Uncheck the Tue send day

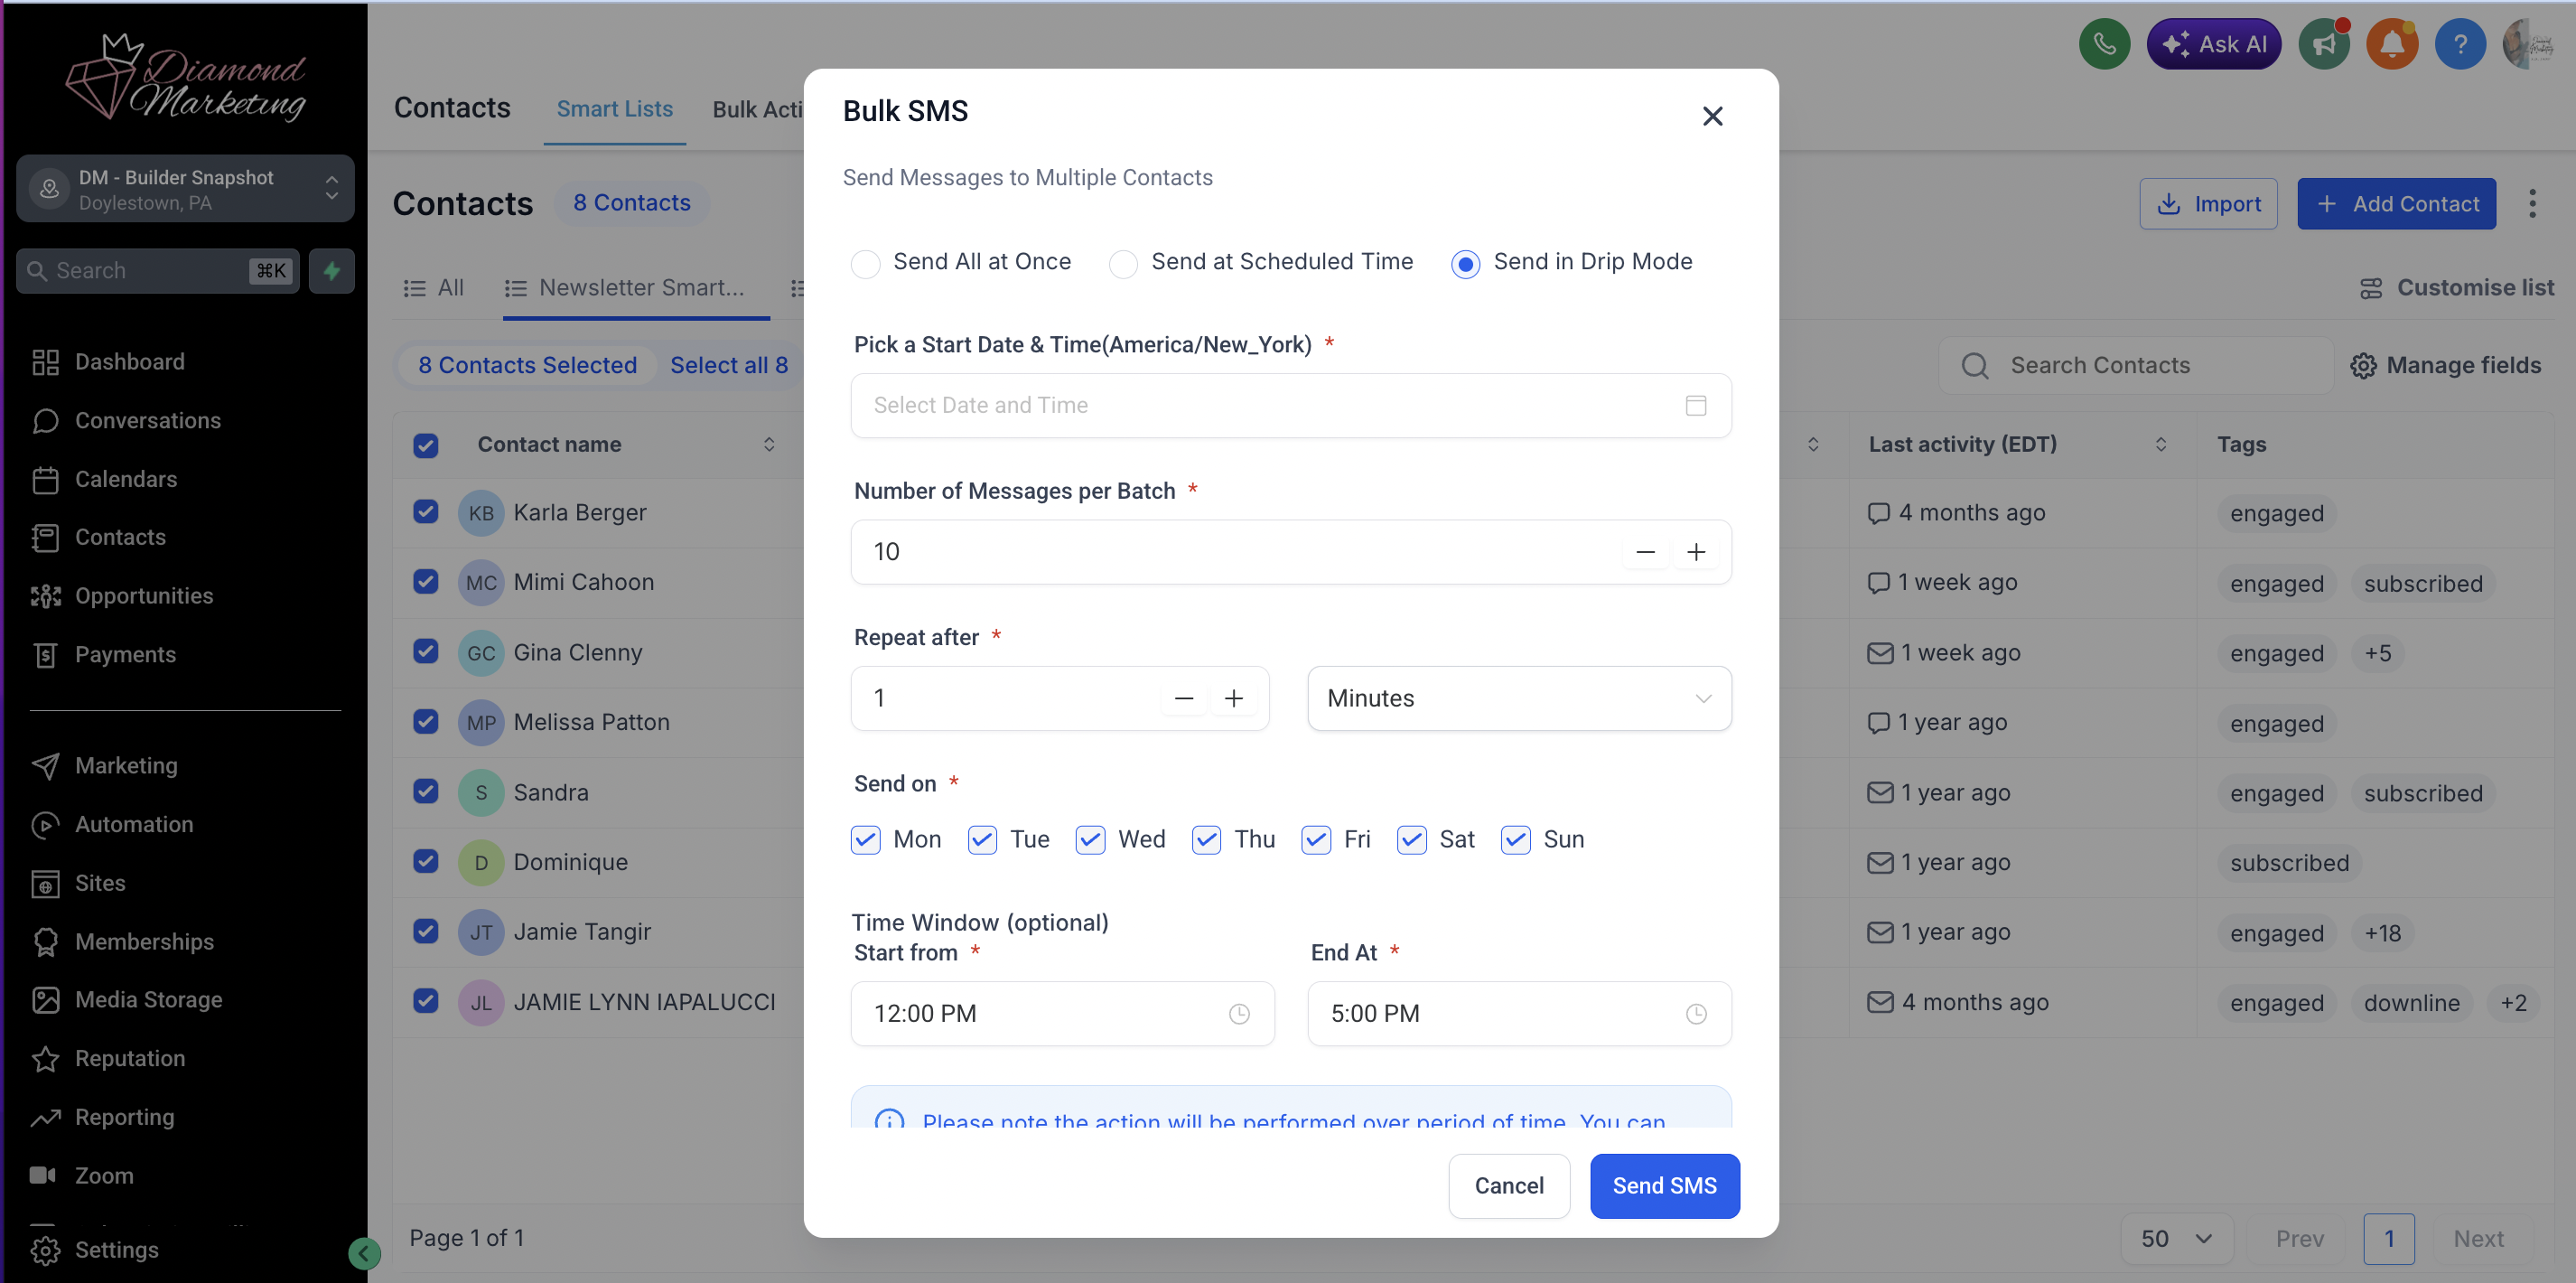coord(982,840)
